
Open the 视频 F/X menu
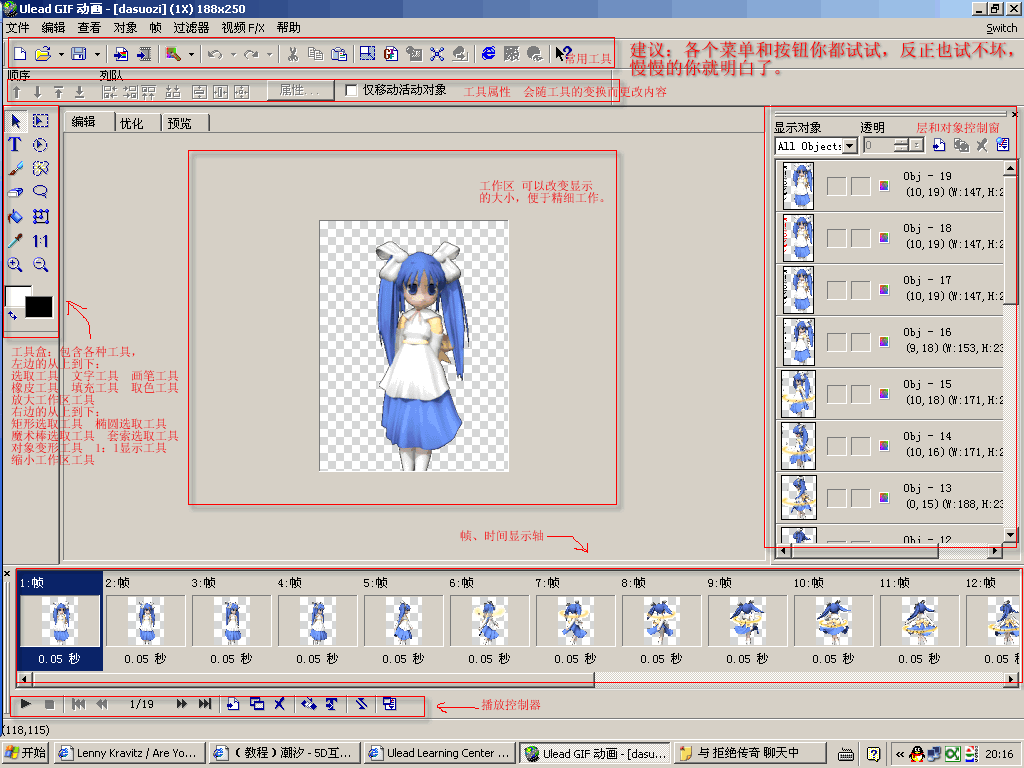pyautogui.click(x=243, y=27)
